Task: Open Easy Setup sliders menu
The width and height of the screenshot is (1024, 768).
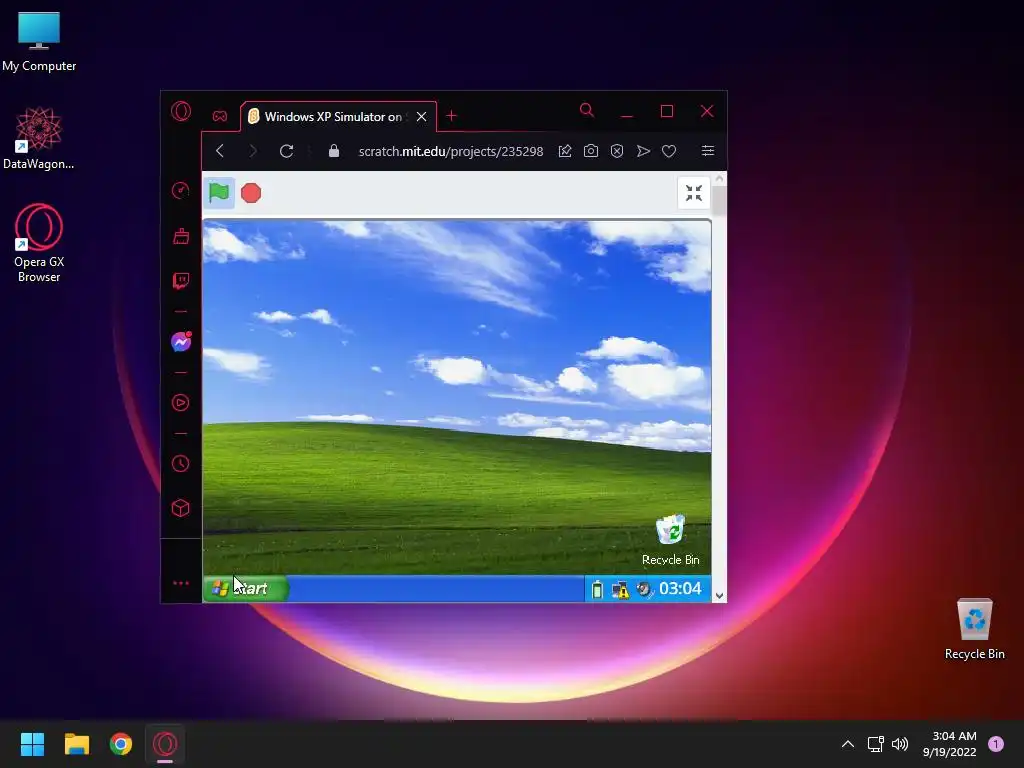Action: [708, 151]
